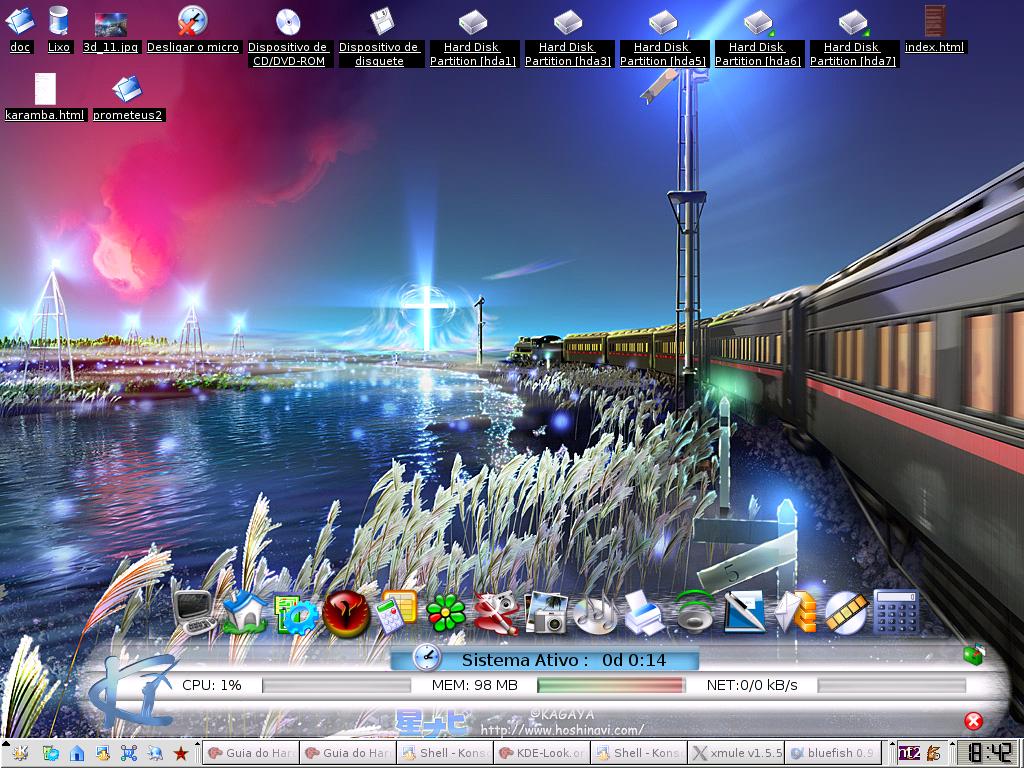Launch the mail envelope icon in dock
The image size is (1024, 768).
(795, 612)
